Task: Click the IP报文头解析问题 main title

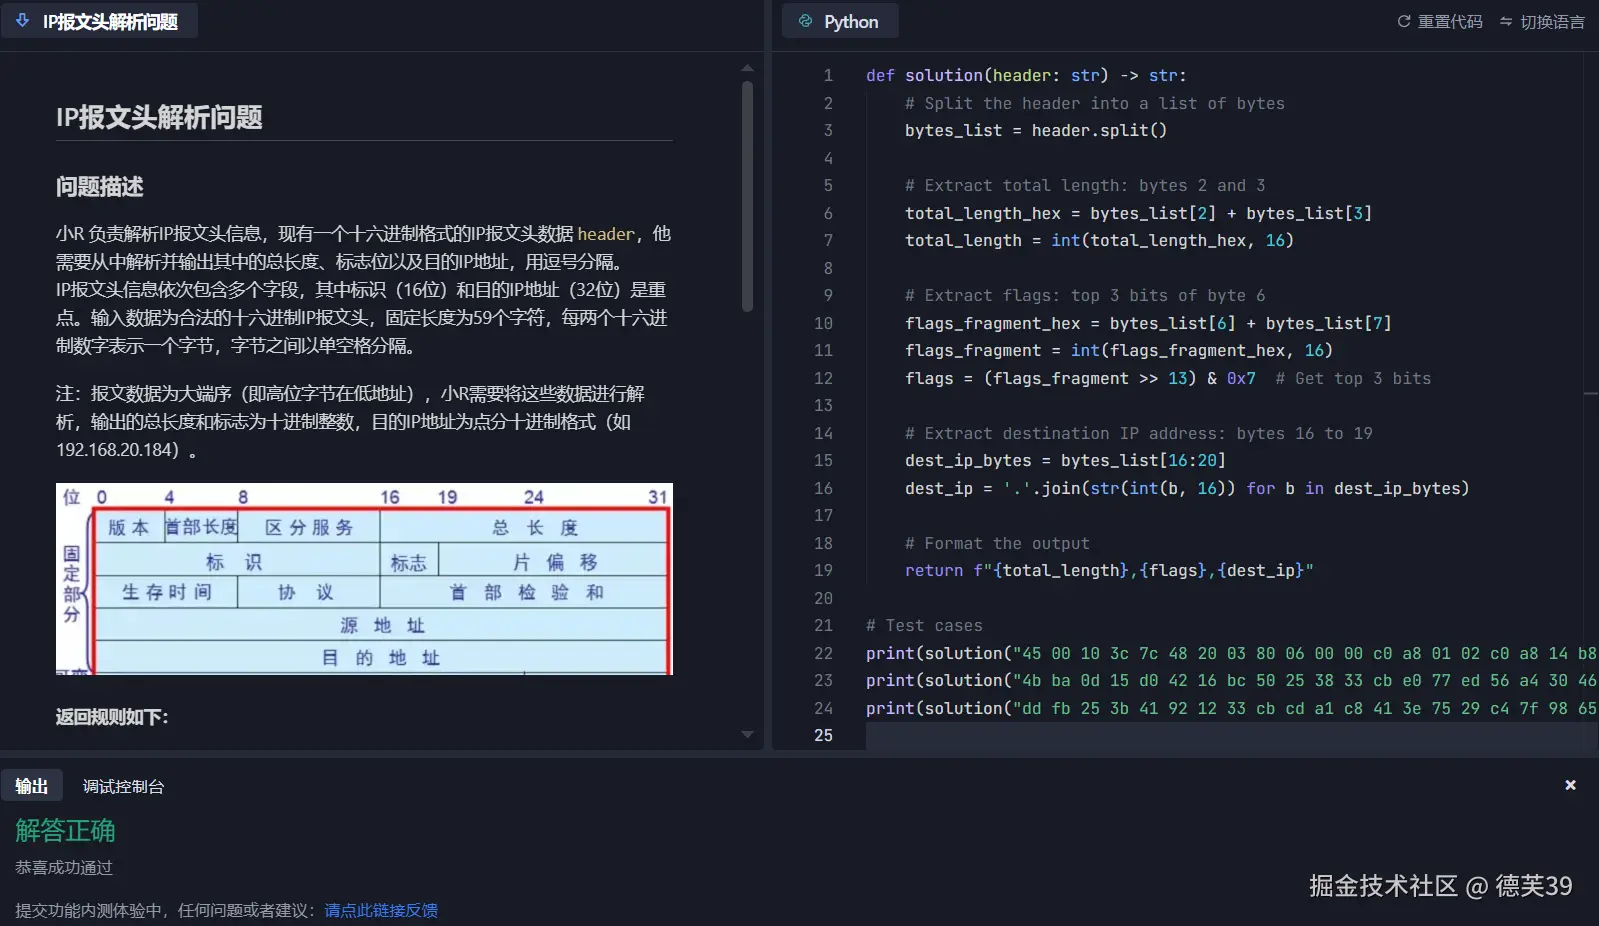Action: pos(159,118)
